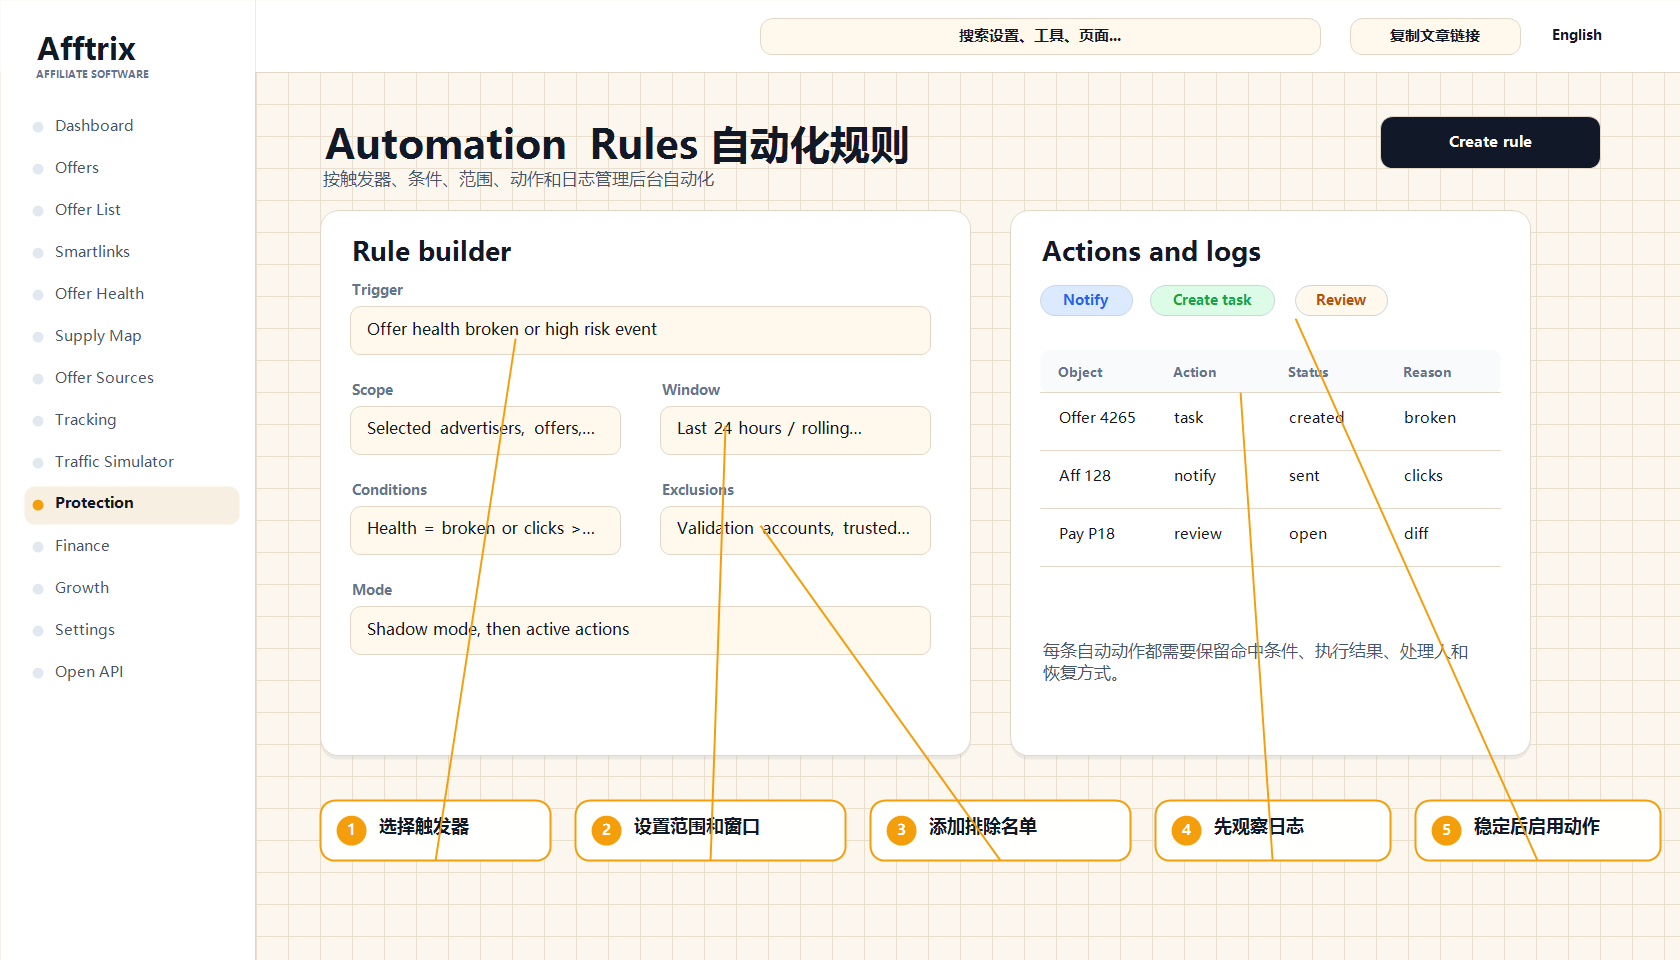Image resolution: width=1680 pixels, height=960 pixels.
Task: Click the 'diff' reason cell
Action: [1416, 534]
